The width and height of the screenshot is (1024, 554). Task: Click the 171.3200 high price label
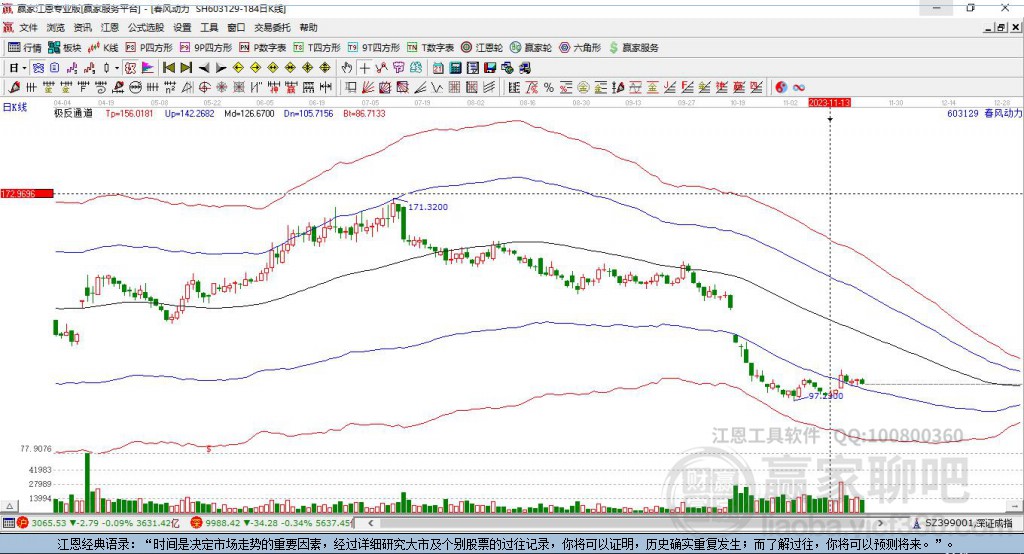(428, 206)
